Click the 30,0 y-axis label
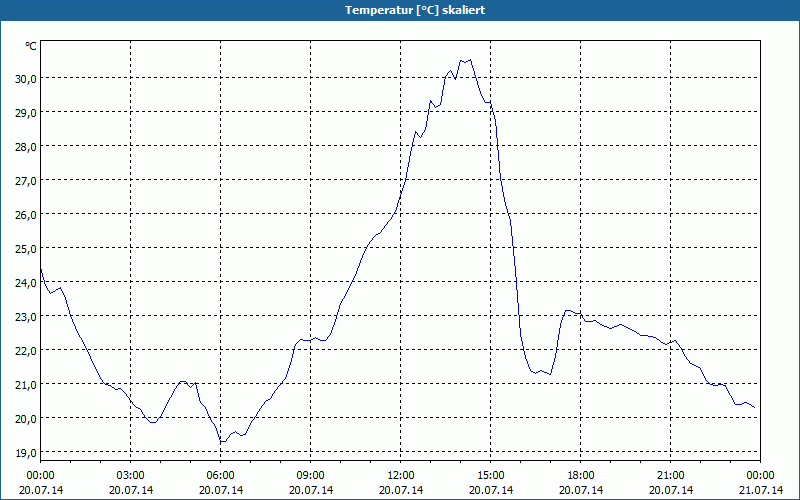The height and width of the screenshot is (500, 800). click(x=26, y=78)
